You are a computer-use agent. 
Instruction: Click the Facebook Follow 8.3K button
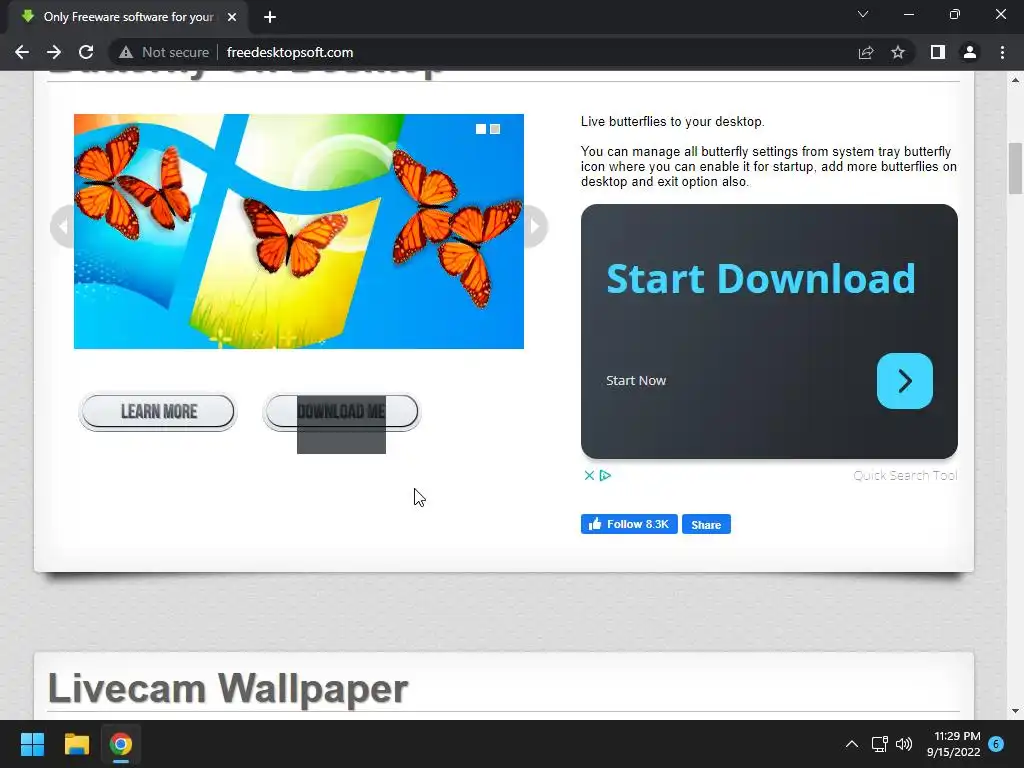[x=629, y=524]
